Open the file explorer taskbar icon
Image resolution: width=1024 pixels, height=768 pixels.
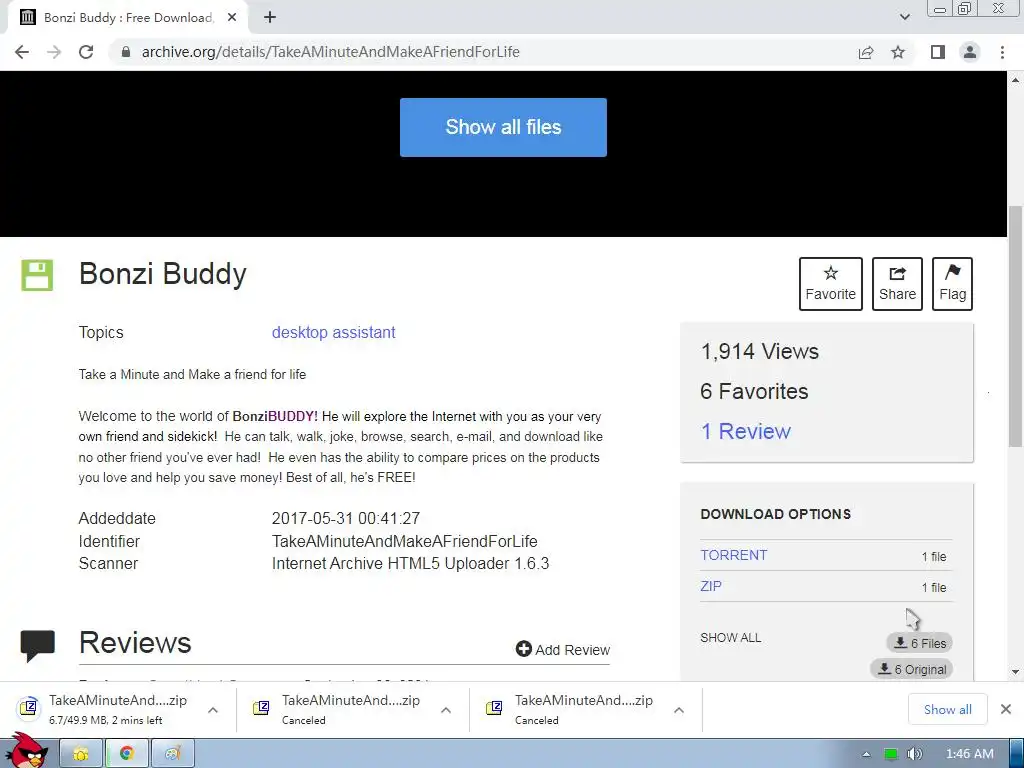[81, 754]
